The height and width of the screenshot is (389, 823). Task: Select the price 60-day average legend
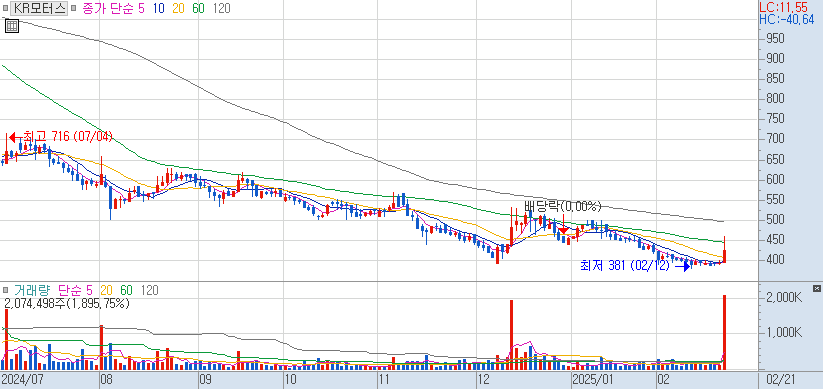[x=198, y=8]
